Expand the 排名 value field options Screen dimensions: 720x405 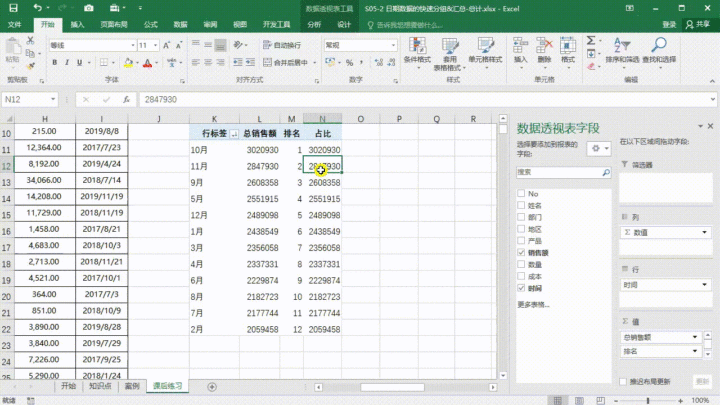pos(695,351)
